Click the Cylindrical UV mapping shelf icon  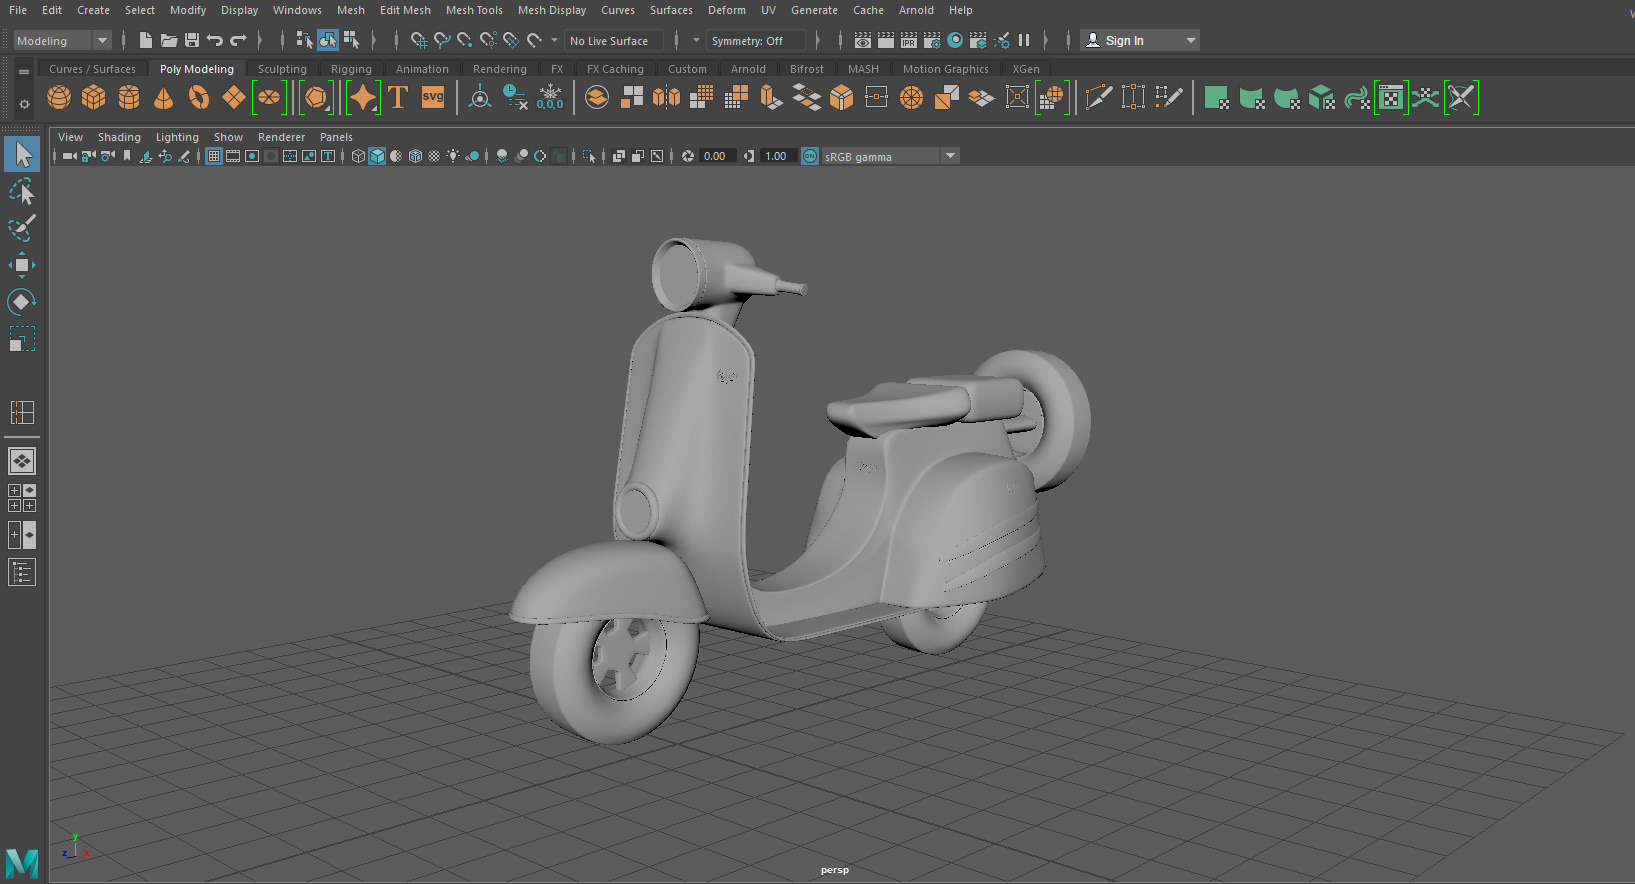1252,97
